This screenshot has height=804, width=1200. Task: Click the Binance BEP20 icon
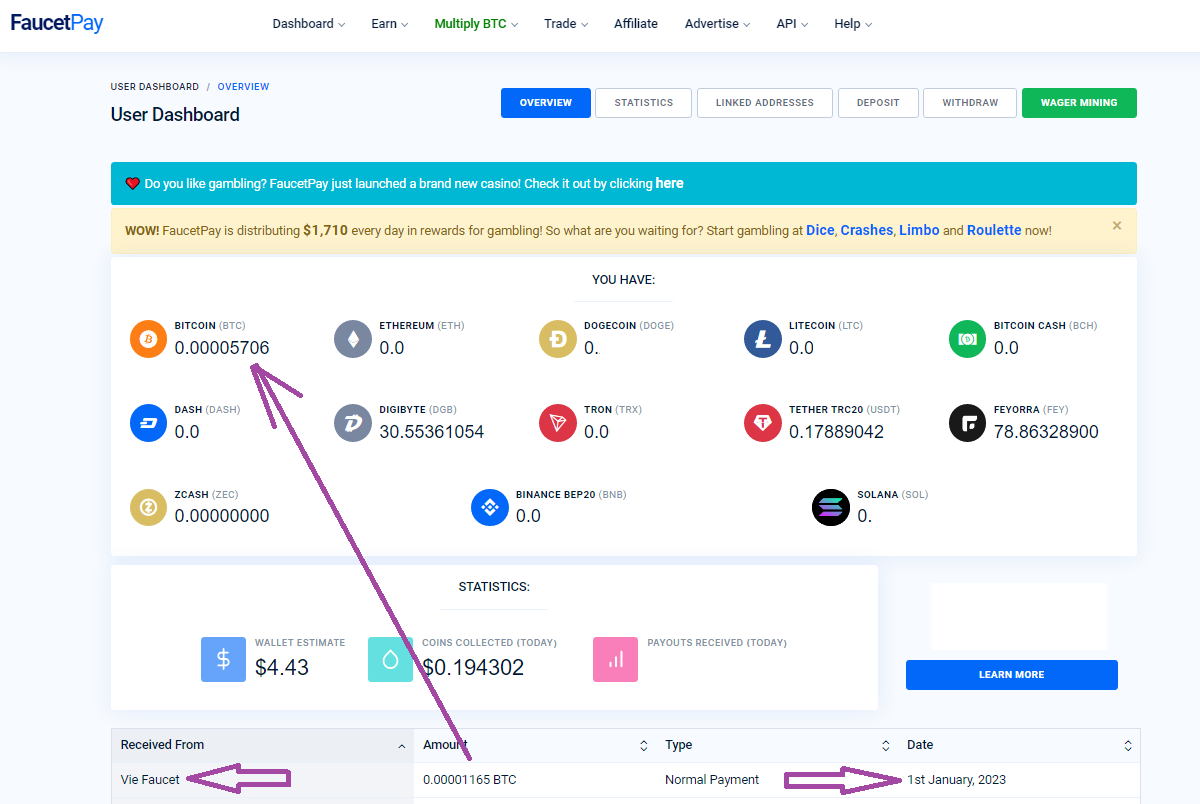click(490, 507)
